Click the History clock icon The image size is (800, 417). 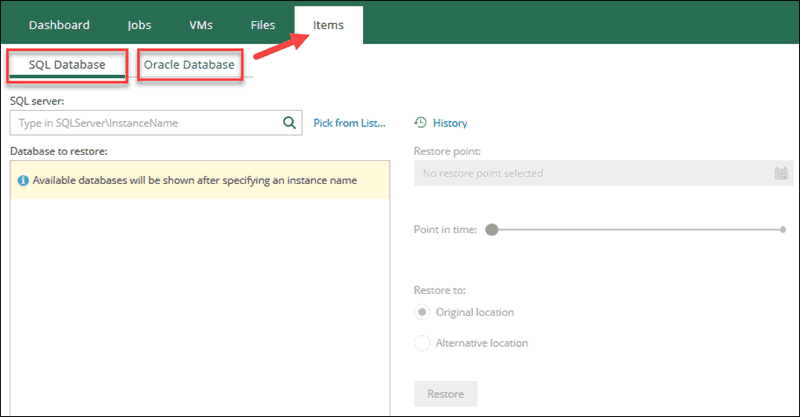pyautogui.click(x=420, y=122)
